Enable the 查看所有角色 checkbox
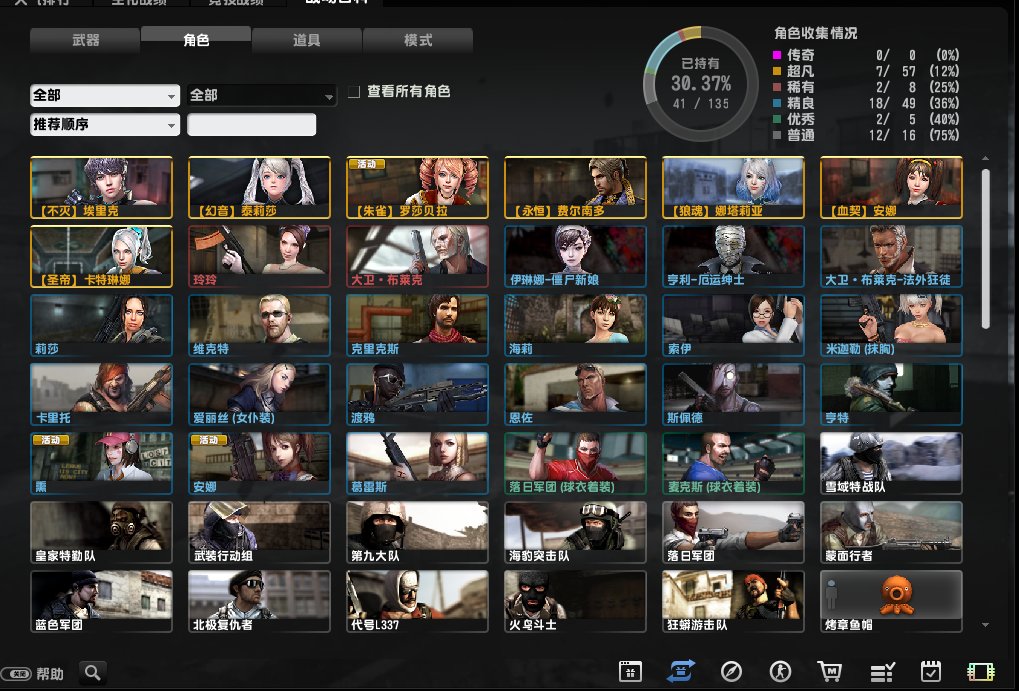 tap(354, 92)
